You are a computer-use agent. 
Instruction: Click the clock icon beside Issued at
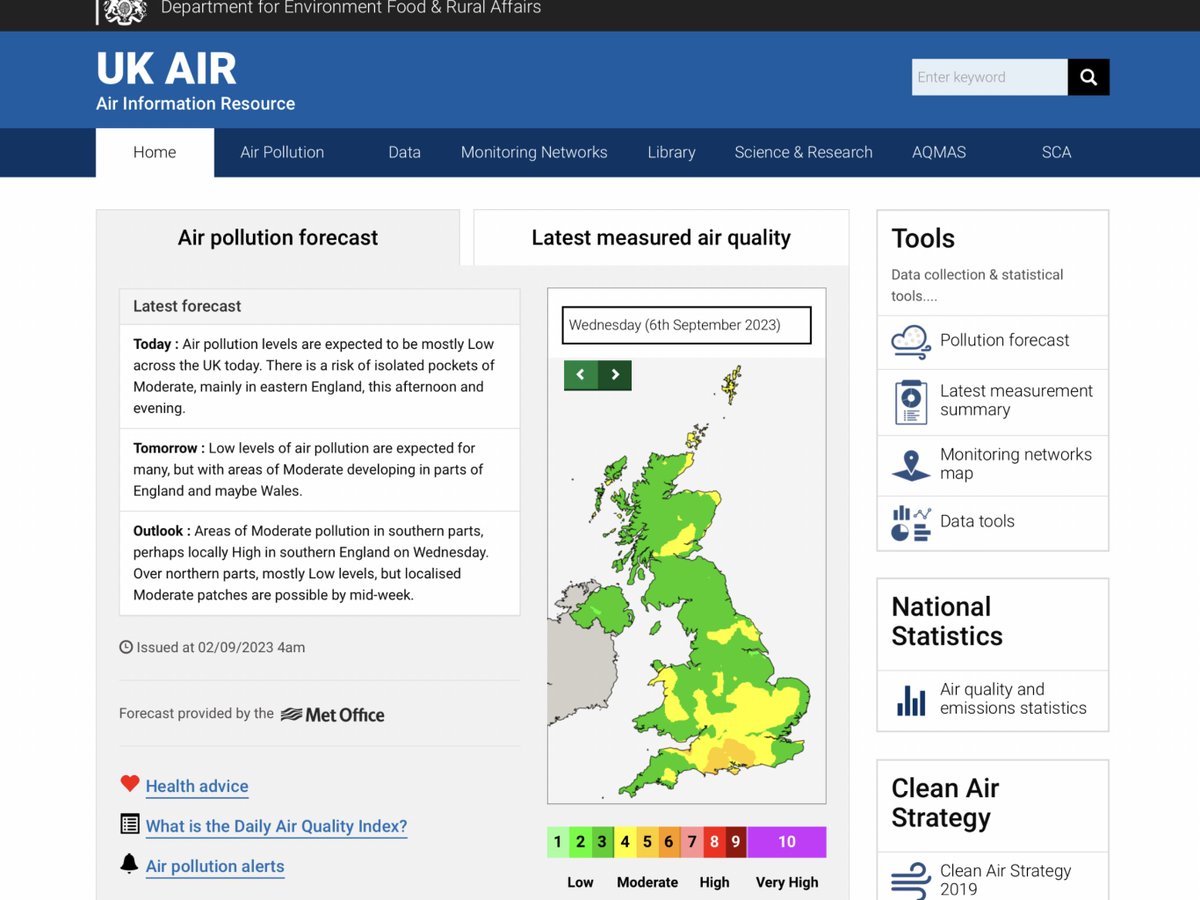126,647
